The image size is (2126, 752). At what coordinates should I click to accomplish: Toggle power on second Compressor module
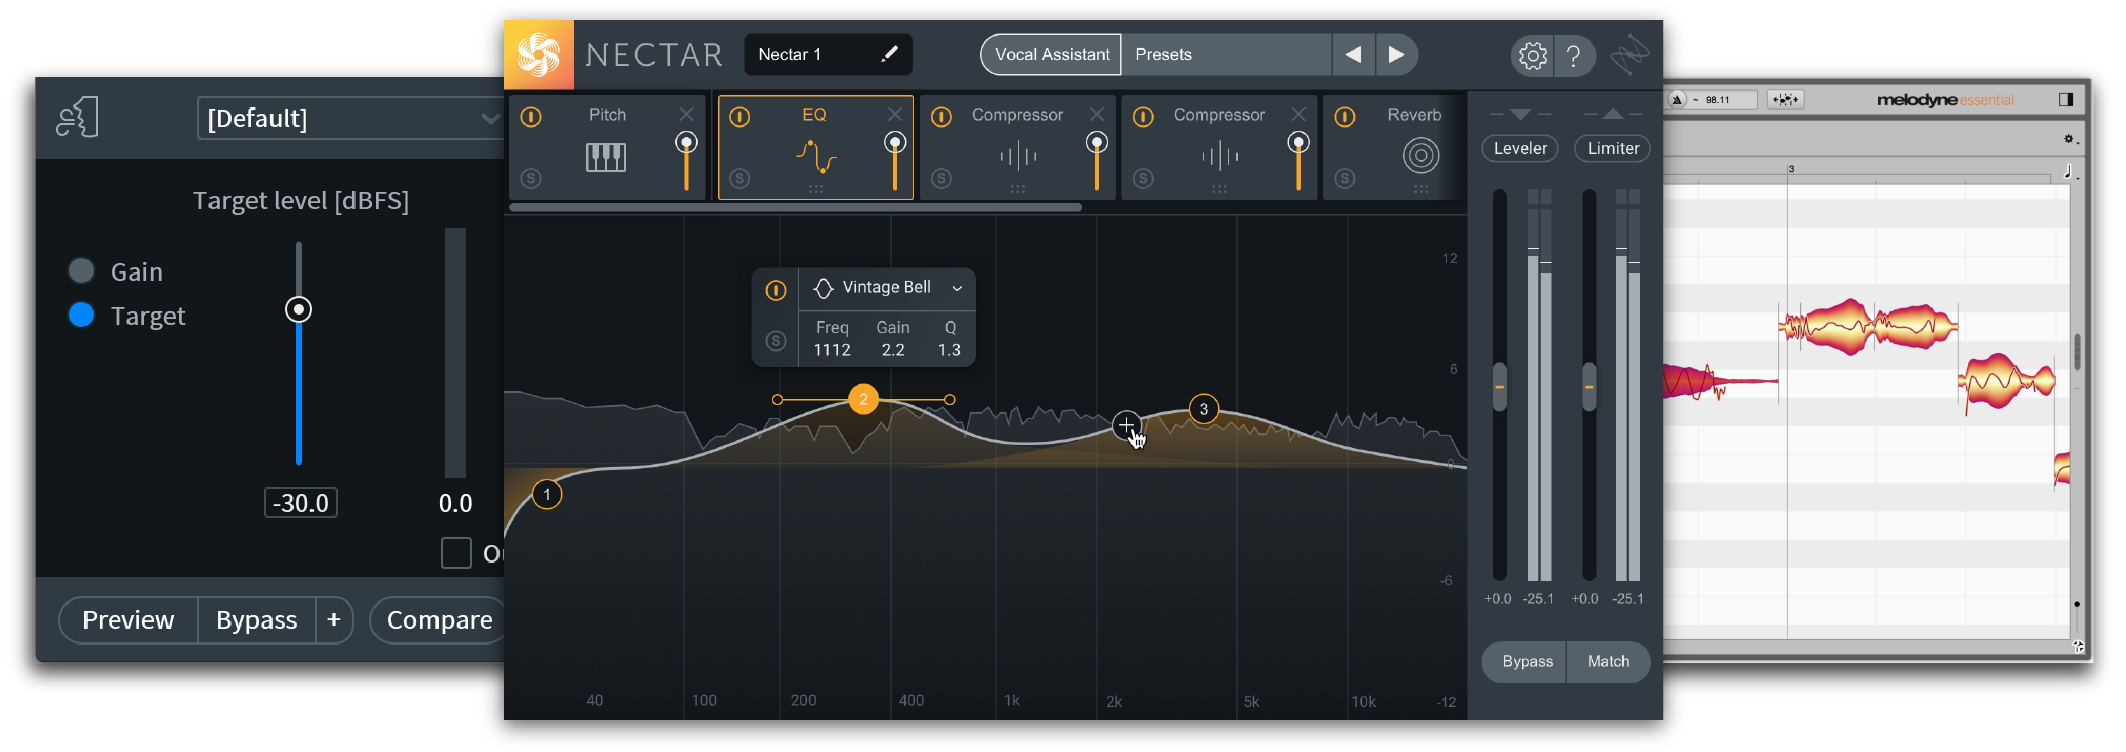[1143, 117]
